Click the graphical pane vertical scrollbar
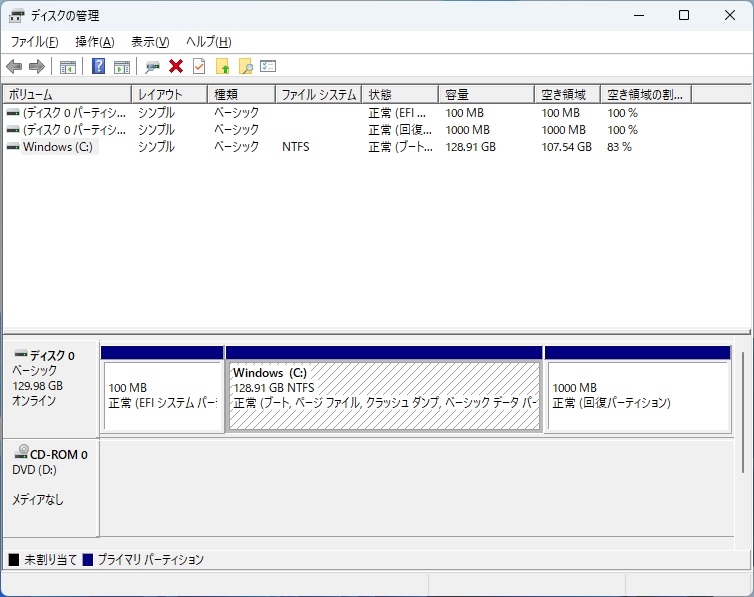This screenshot has width=754, height=597. point(742,411)
